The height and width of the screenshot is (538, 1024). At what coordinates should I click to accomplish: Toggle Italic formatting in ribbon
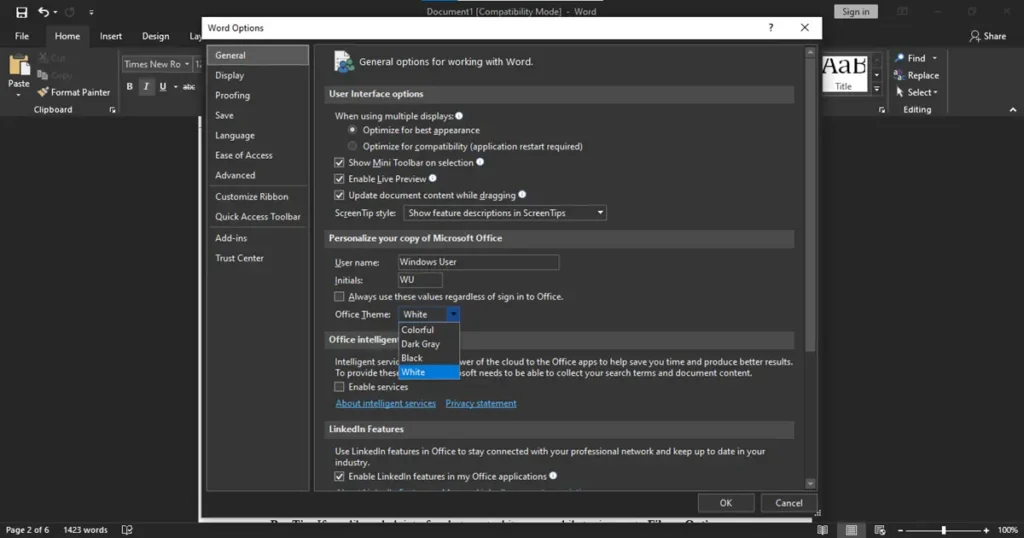point(146,86)
